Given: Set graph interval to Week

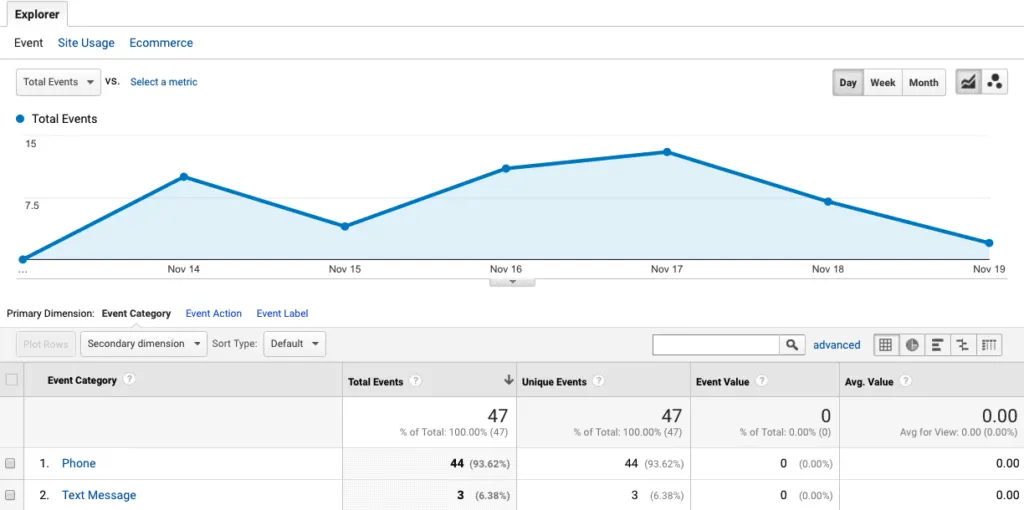Looking at the screenshot, I should pyautogui.click(x=882, y=82).
